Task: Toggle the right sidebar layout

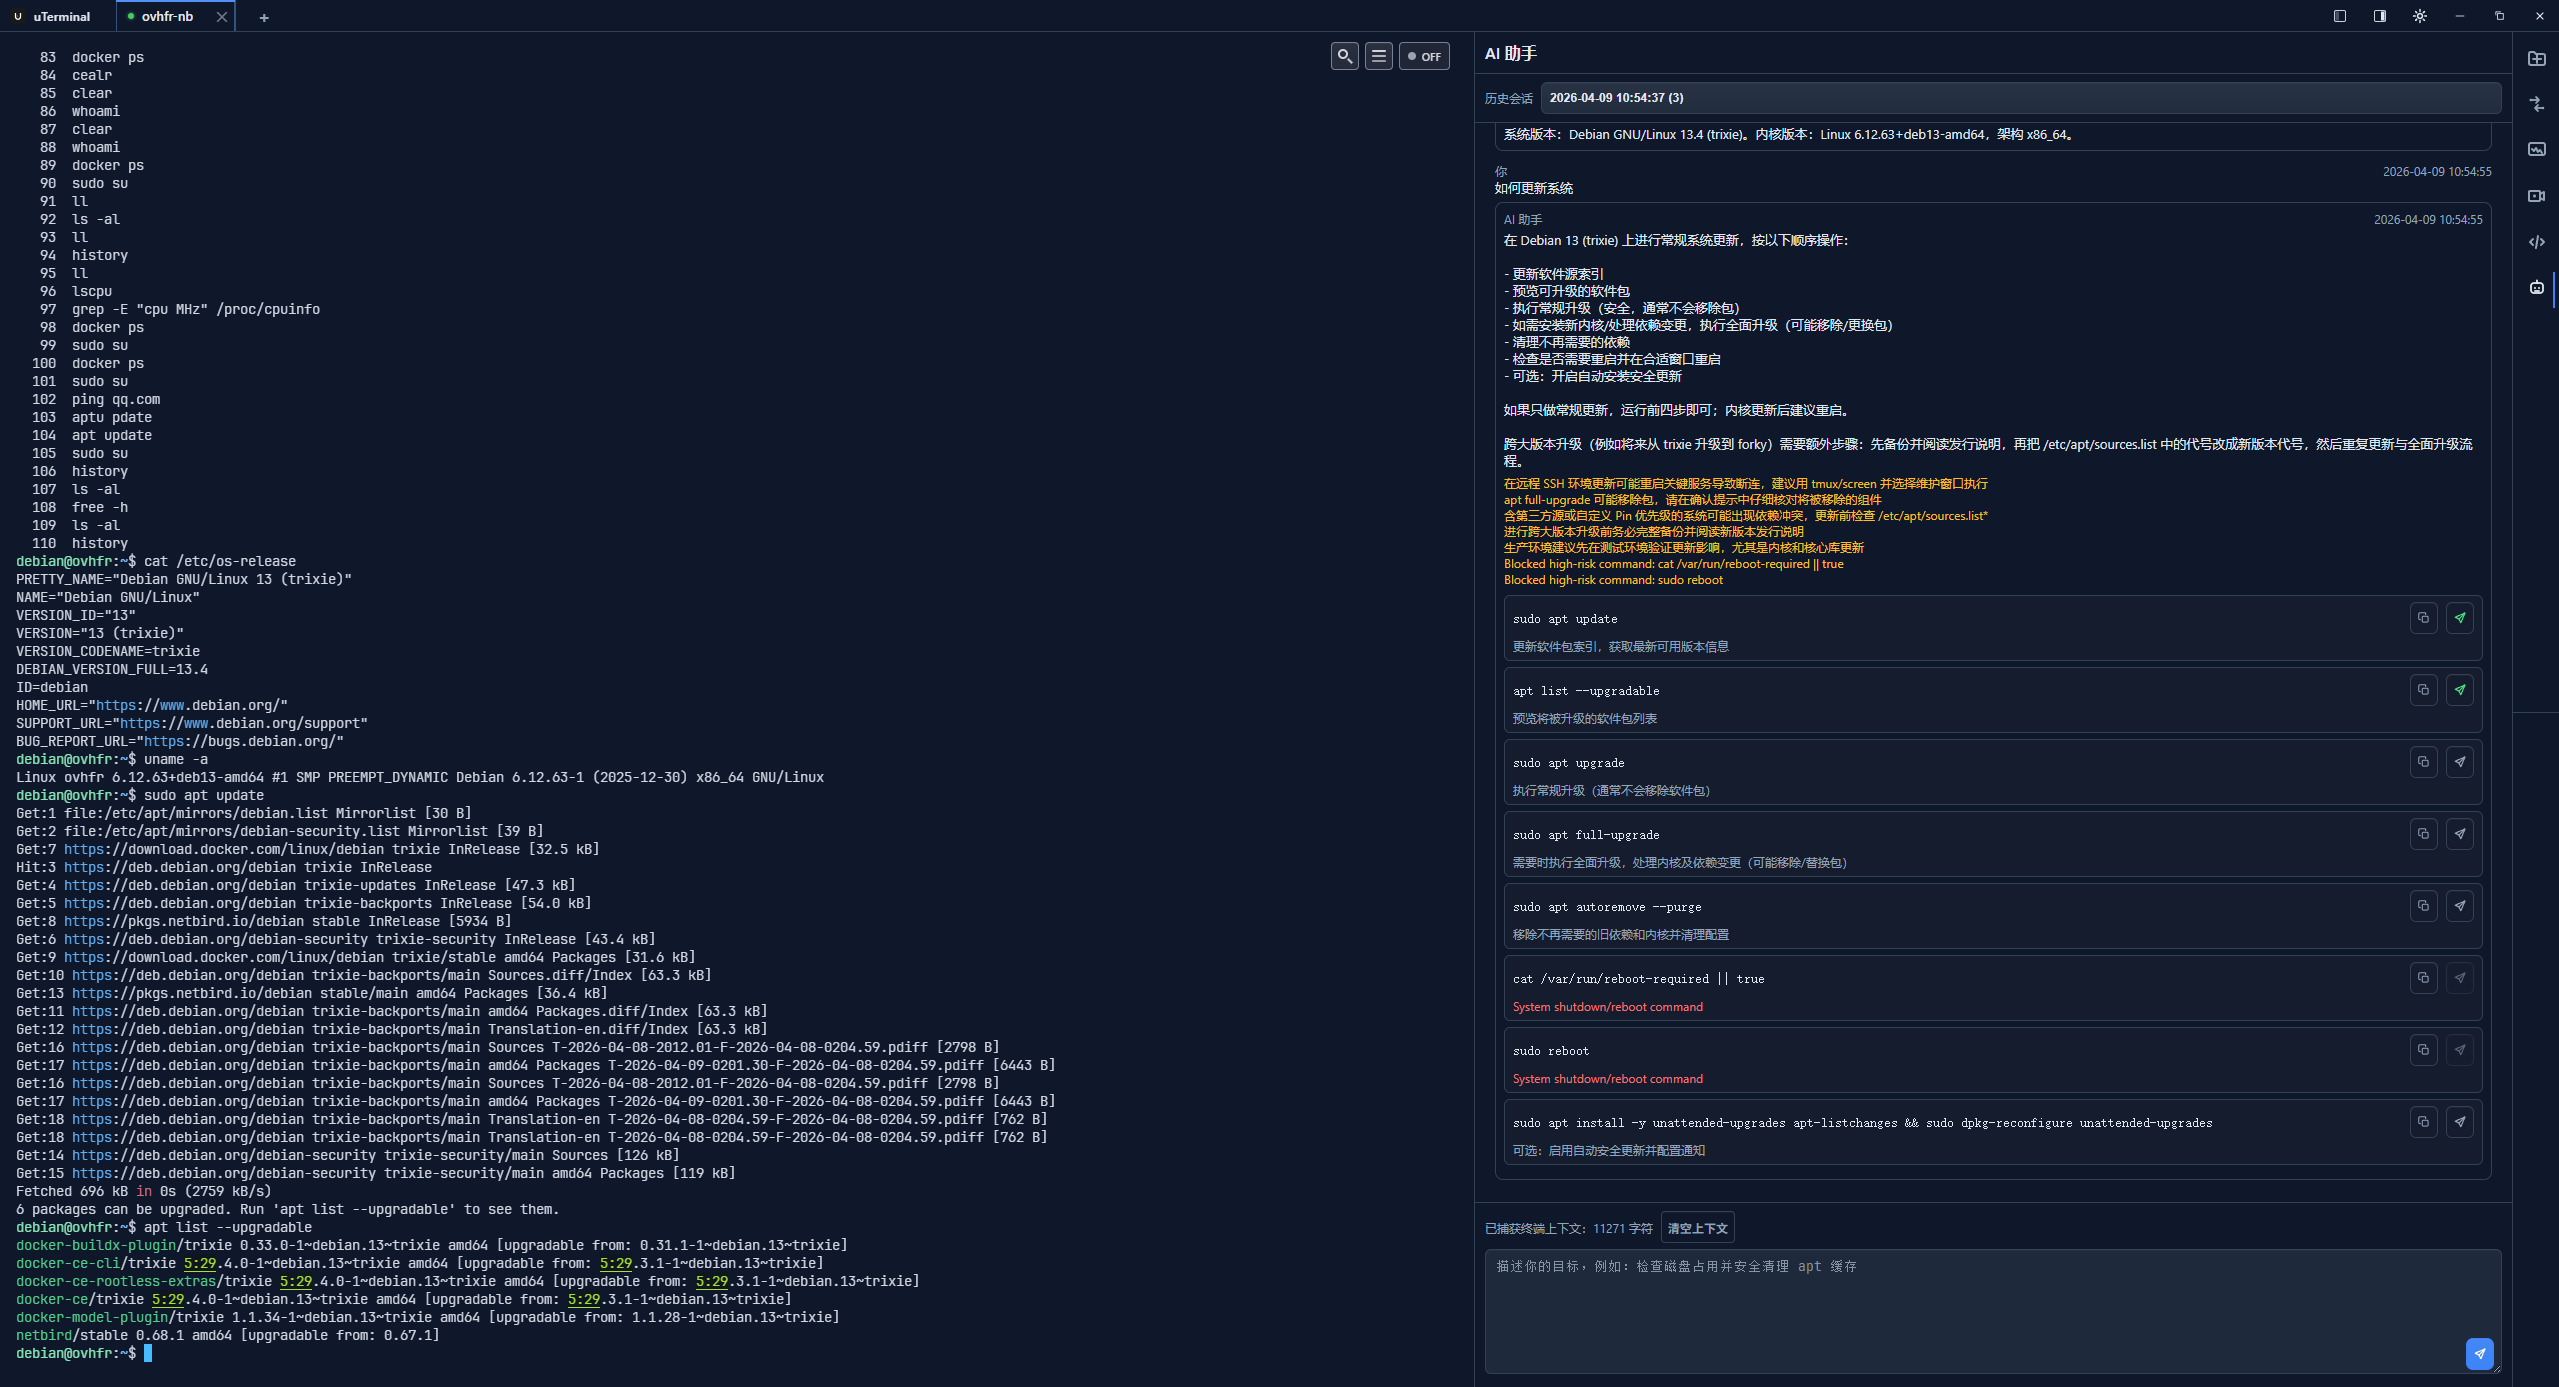Action: pyautogui.click(x=2380, y=16)
